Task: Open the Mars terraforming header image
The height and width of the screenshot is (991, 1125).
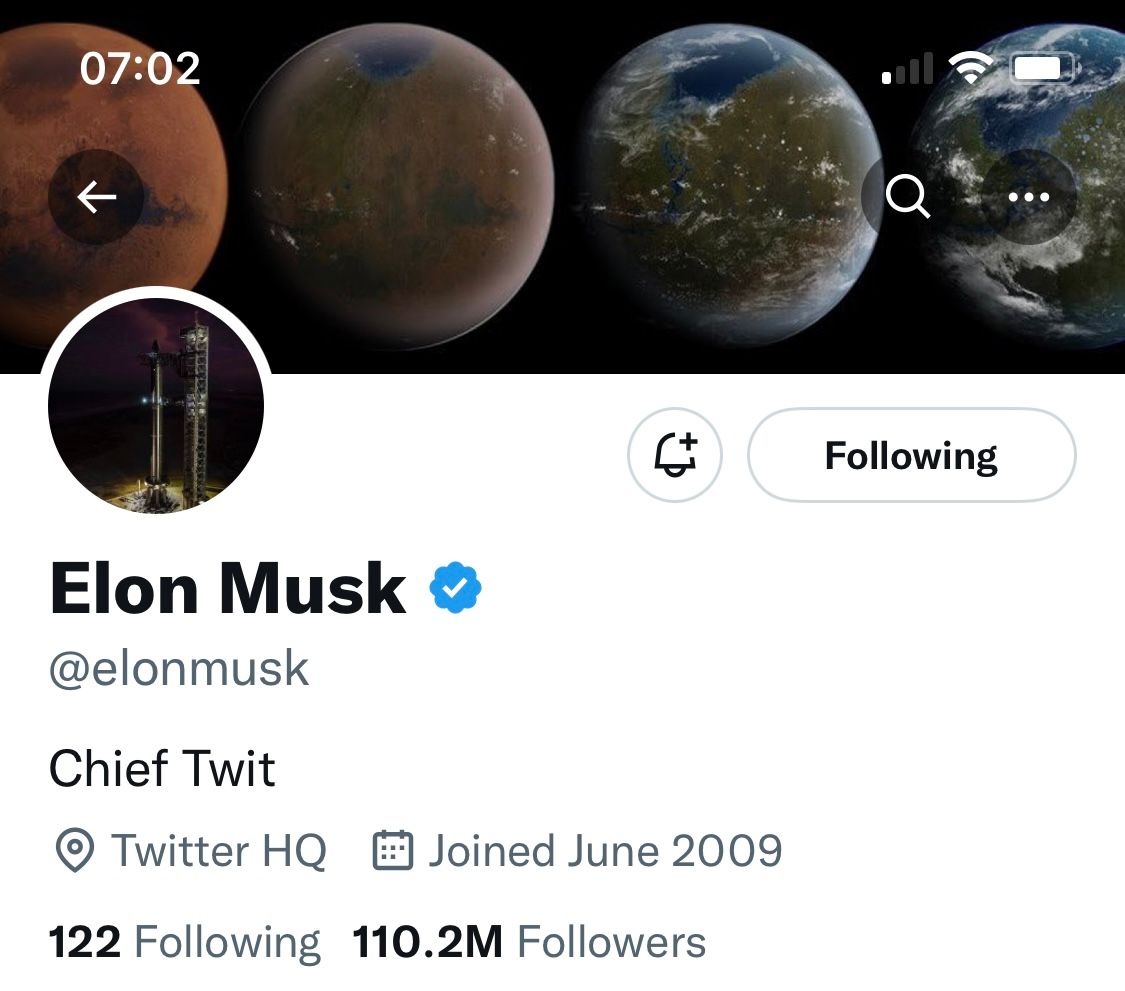Action: pyautogui.click(x=562, y=187)
